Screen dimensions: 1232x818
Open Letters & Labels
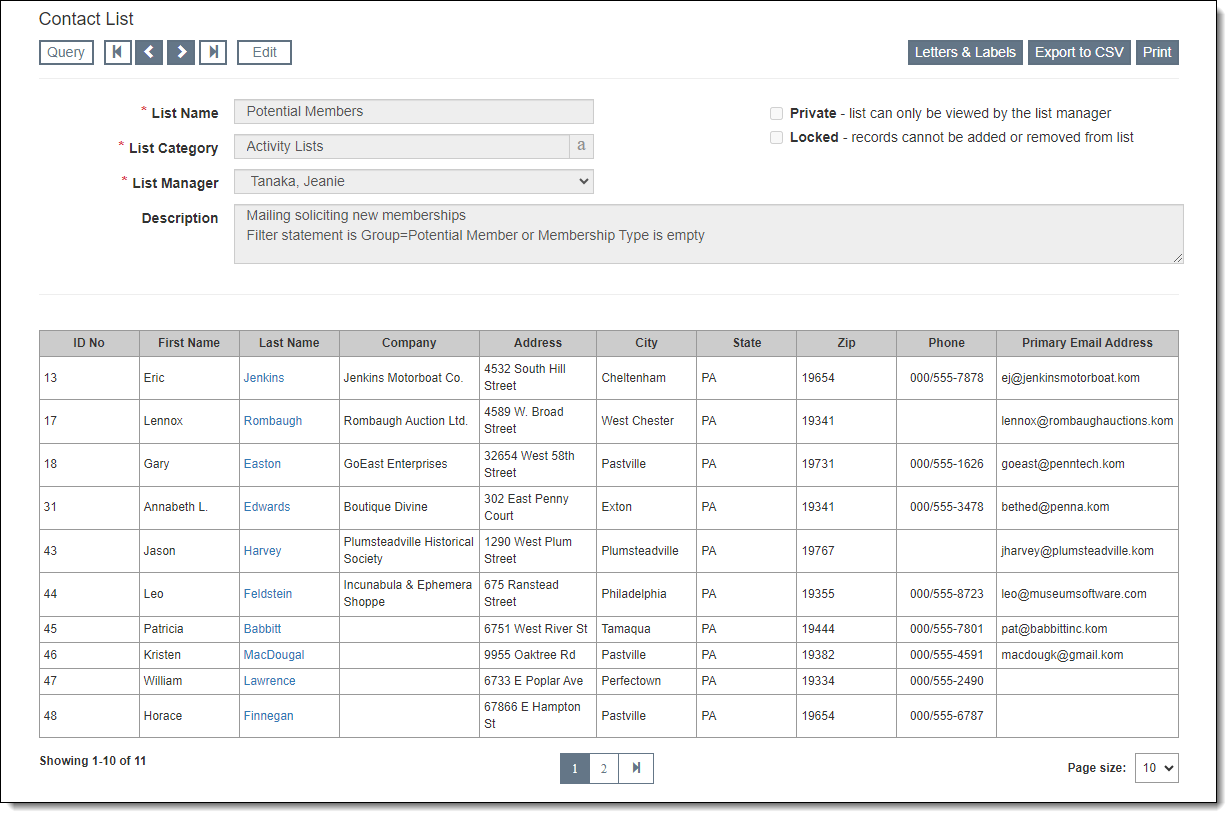coord(965,52)
